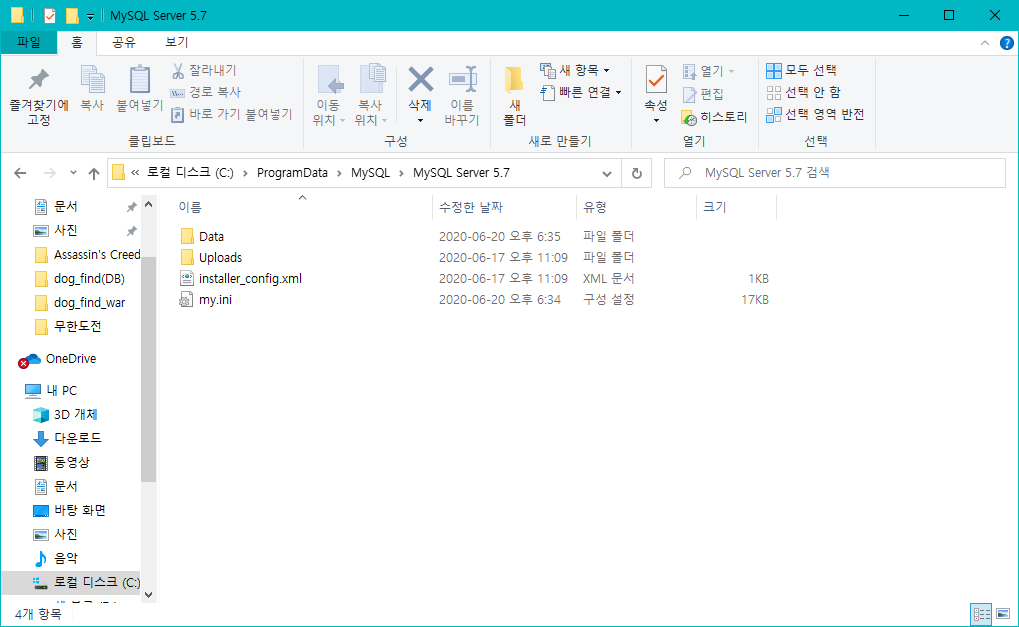This screenshot has width=1019, height=627.
Task: Click the 이름 바꾸기 rename icon
Action: 463,80
